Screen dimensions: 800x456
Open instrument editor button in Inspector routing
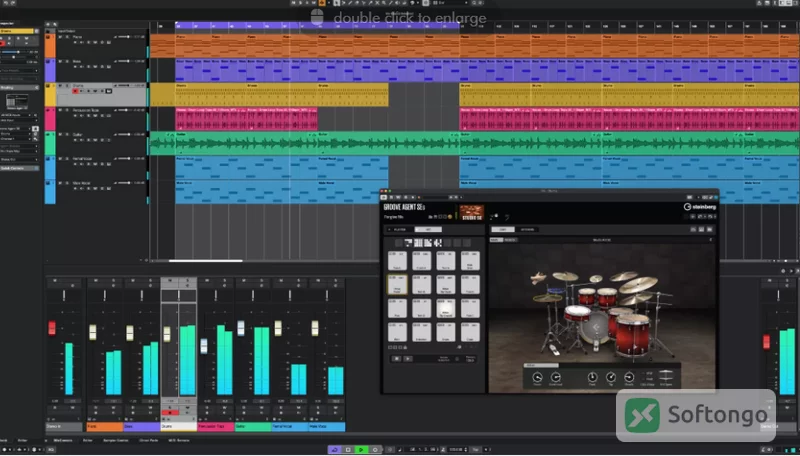pos(35,129)
